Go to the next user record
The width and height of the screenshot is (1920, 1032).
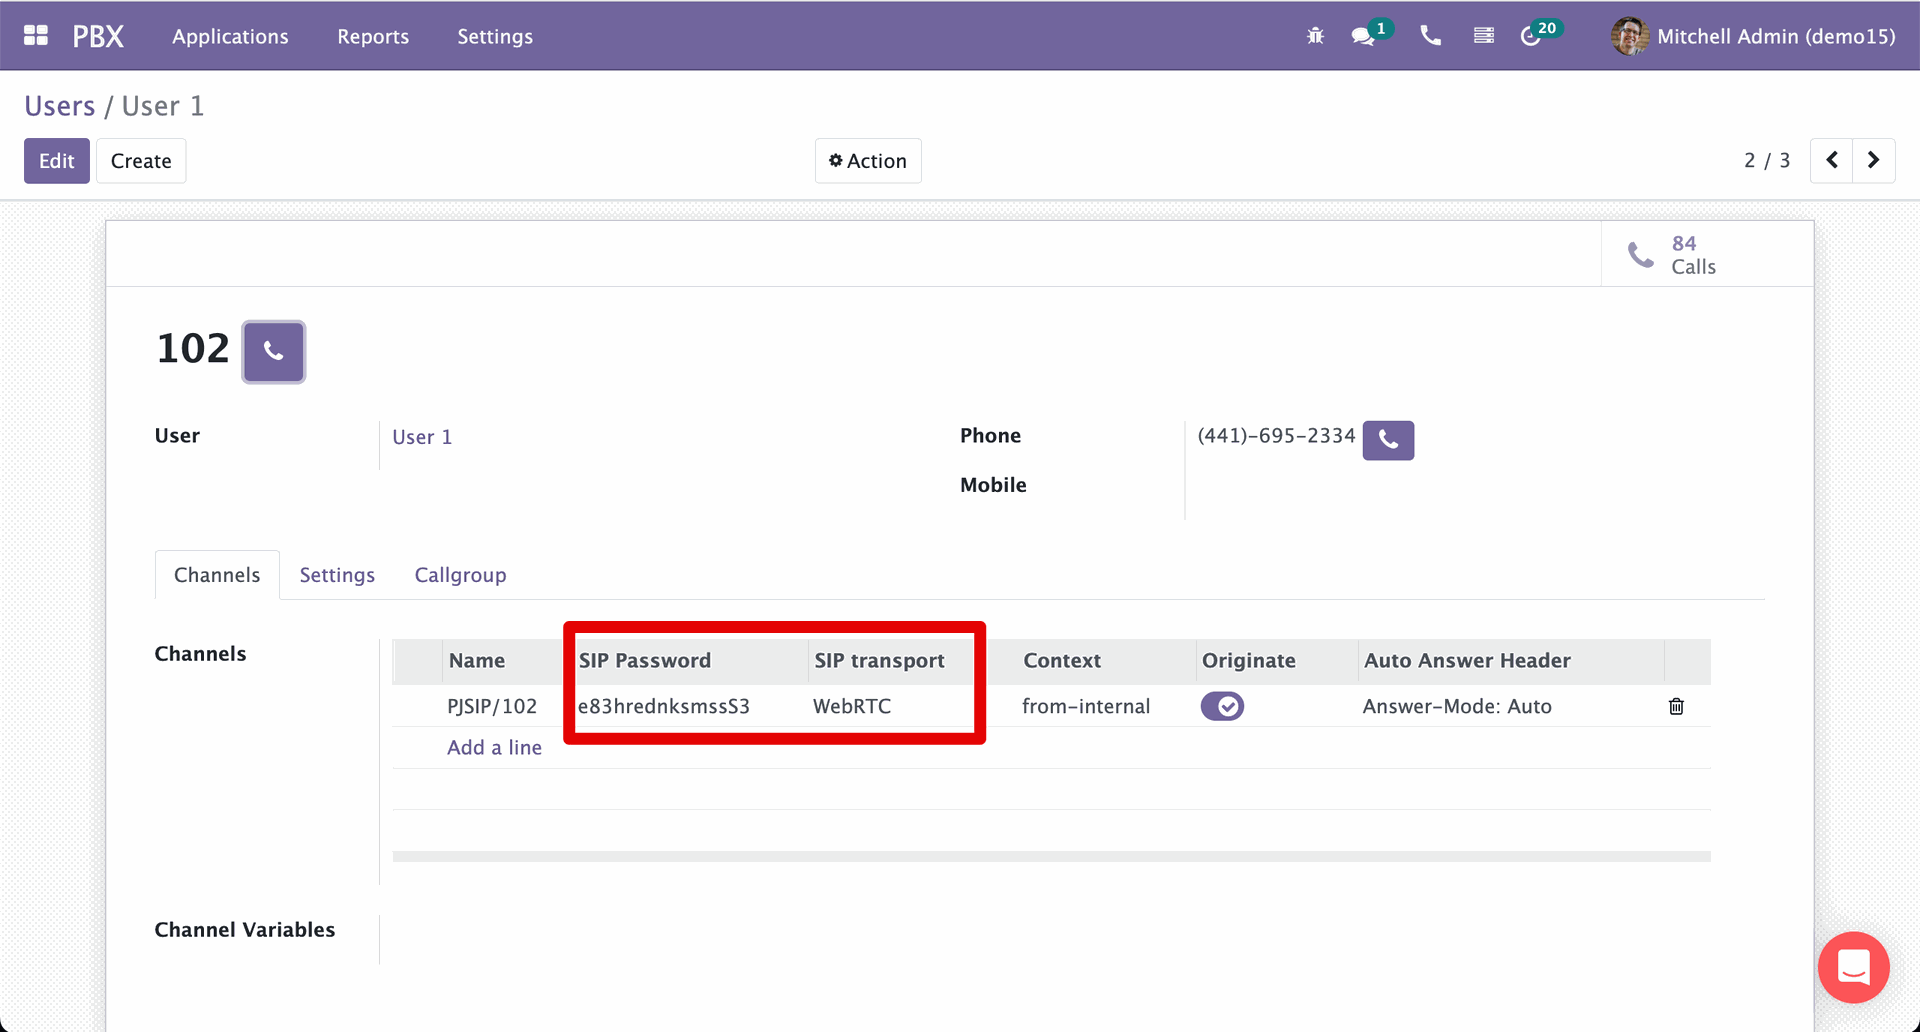click(x=1873, y=161)
